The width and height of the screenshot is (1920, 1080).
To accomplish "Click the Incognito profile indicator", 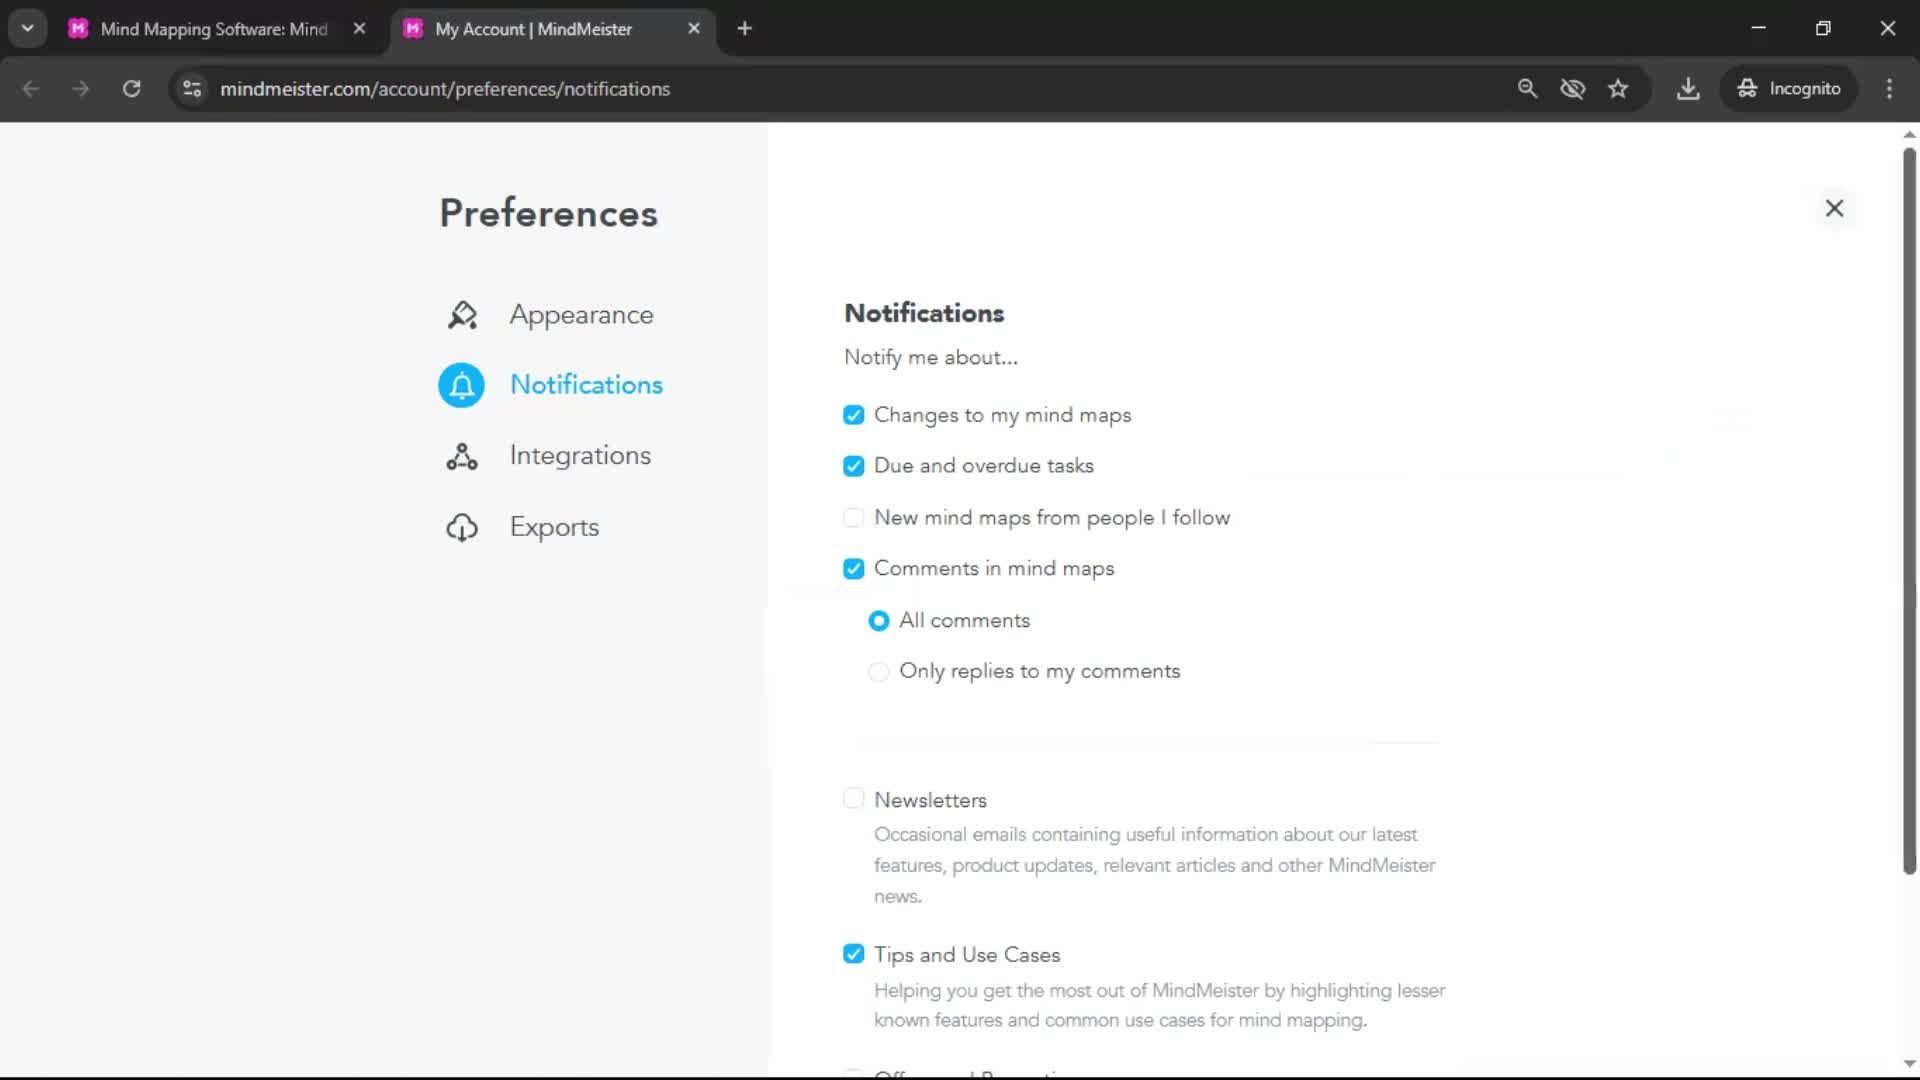I will click(1789, 89).
